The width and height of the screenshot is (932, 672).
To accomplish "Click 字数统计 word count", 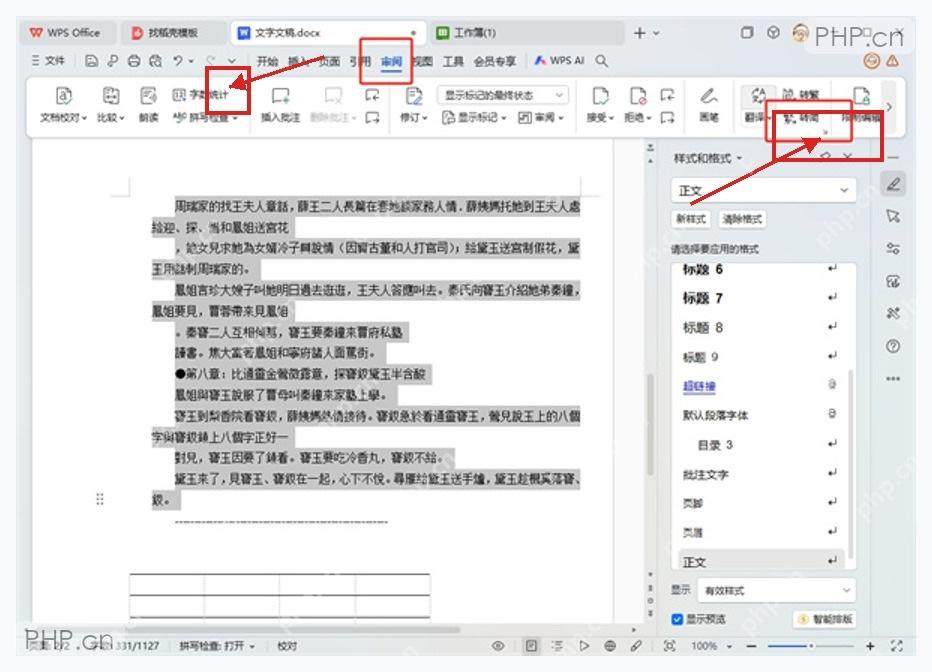I will tap(201, 95).
